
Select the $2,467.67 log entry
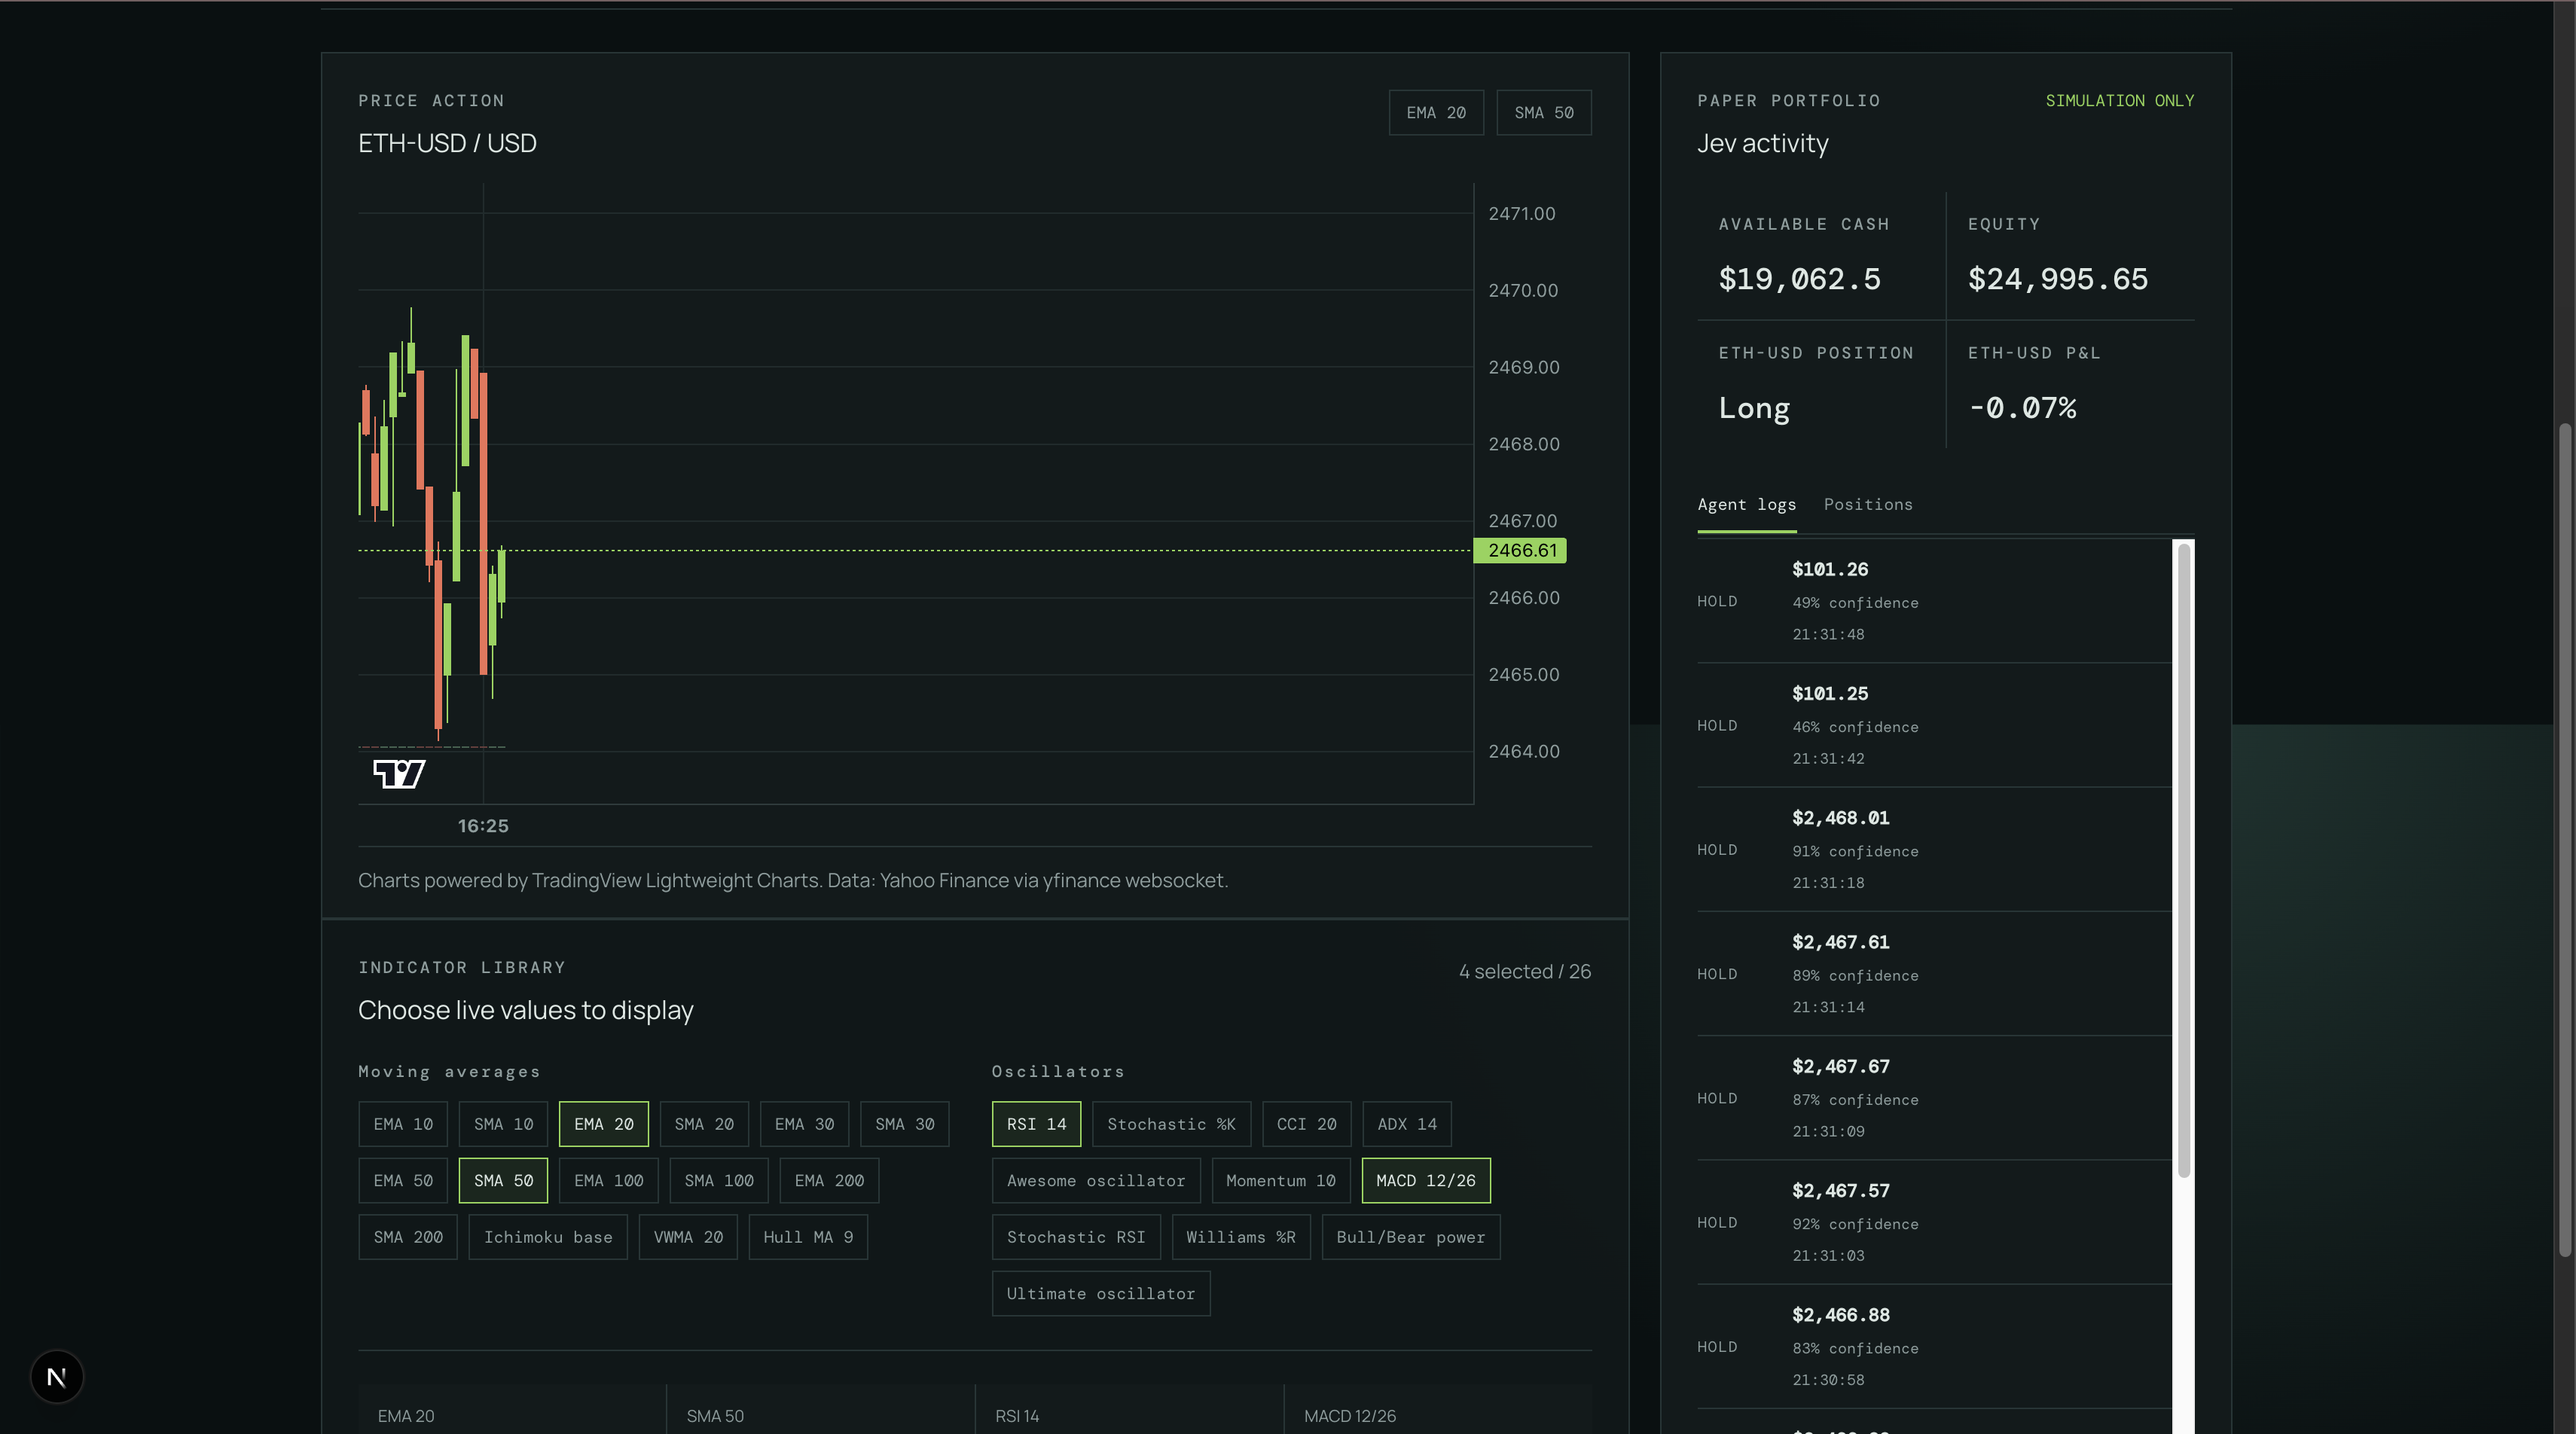1934,1098
